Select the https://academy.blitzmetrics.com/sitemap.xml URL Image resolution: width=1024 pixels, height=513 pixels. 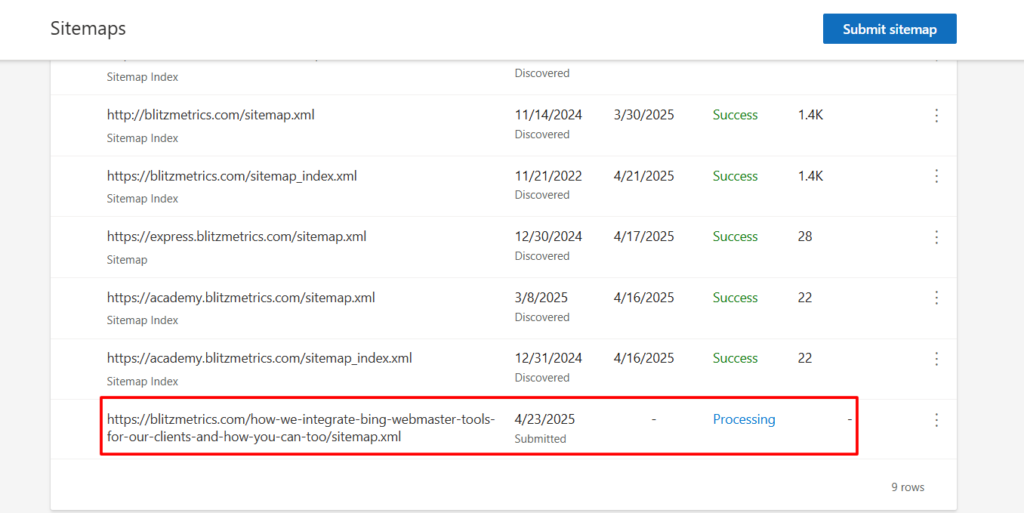pyautogui.click(x=241, y=298)
